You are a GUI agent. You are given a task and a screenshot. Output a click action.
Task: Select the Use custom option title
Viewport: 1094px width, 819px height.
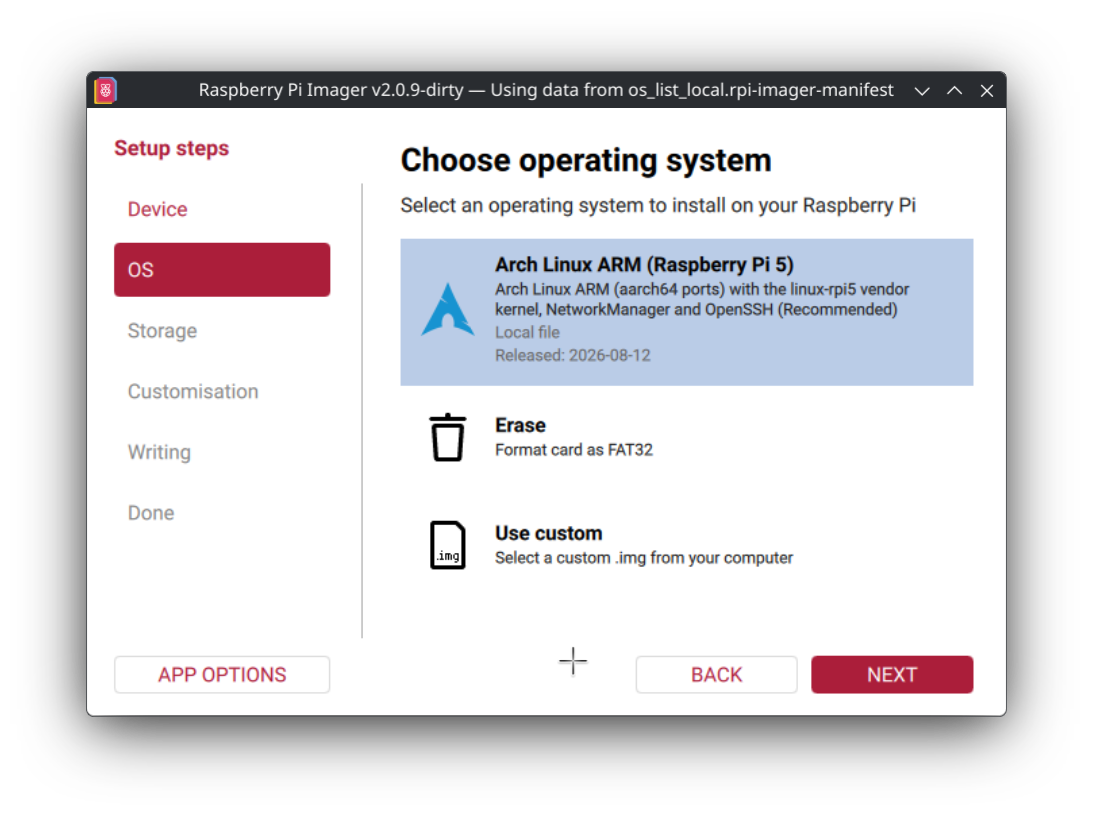(x=549, y=533)
